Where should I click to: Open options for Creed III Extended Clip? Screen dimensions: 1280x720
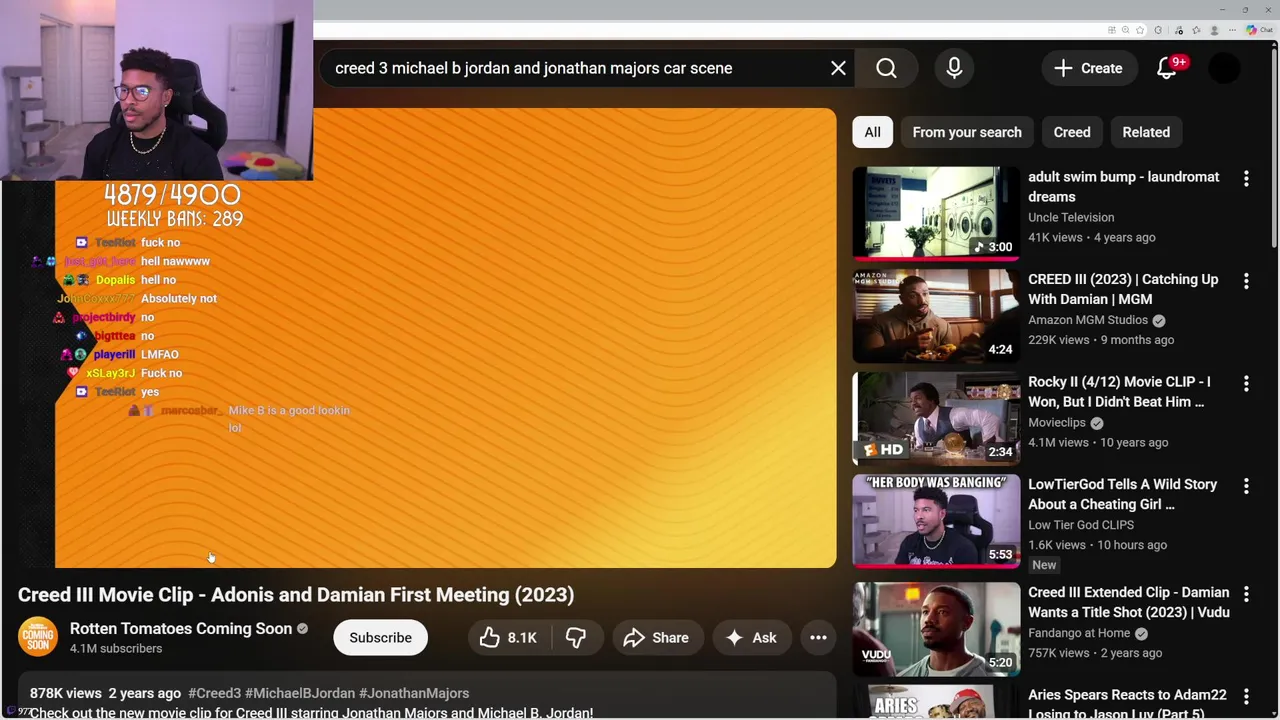1246,594
